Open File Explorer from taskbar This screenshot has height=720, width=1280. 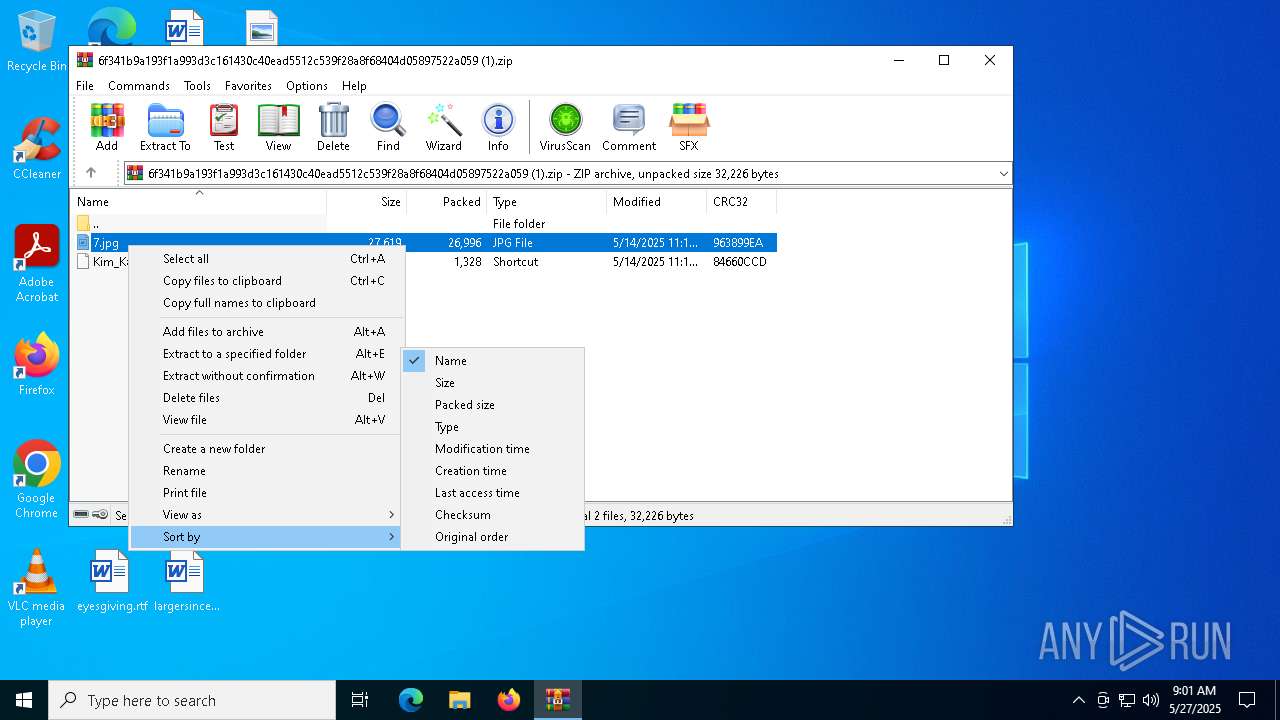459,700
